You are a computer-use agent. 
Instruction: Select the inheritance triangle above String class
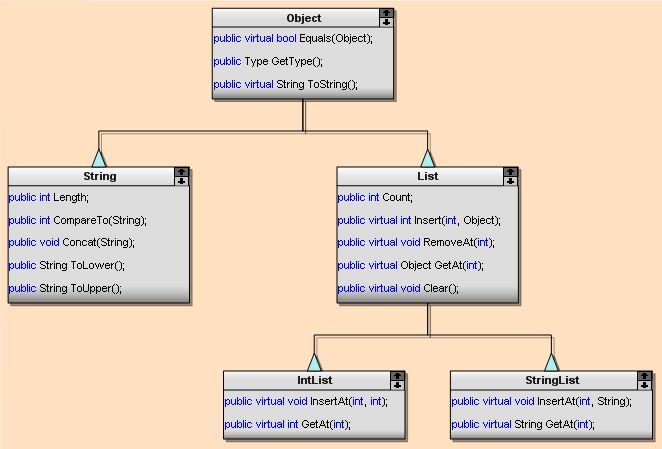tap(99, 158)
